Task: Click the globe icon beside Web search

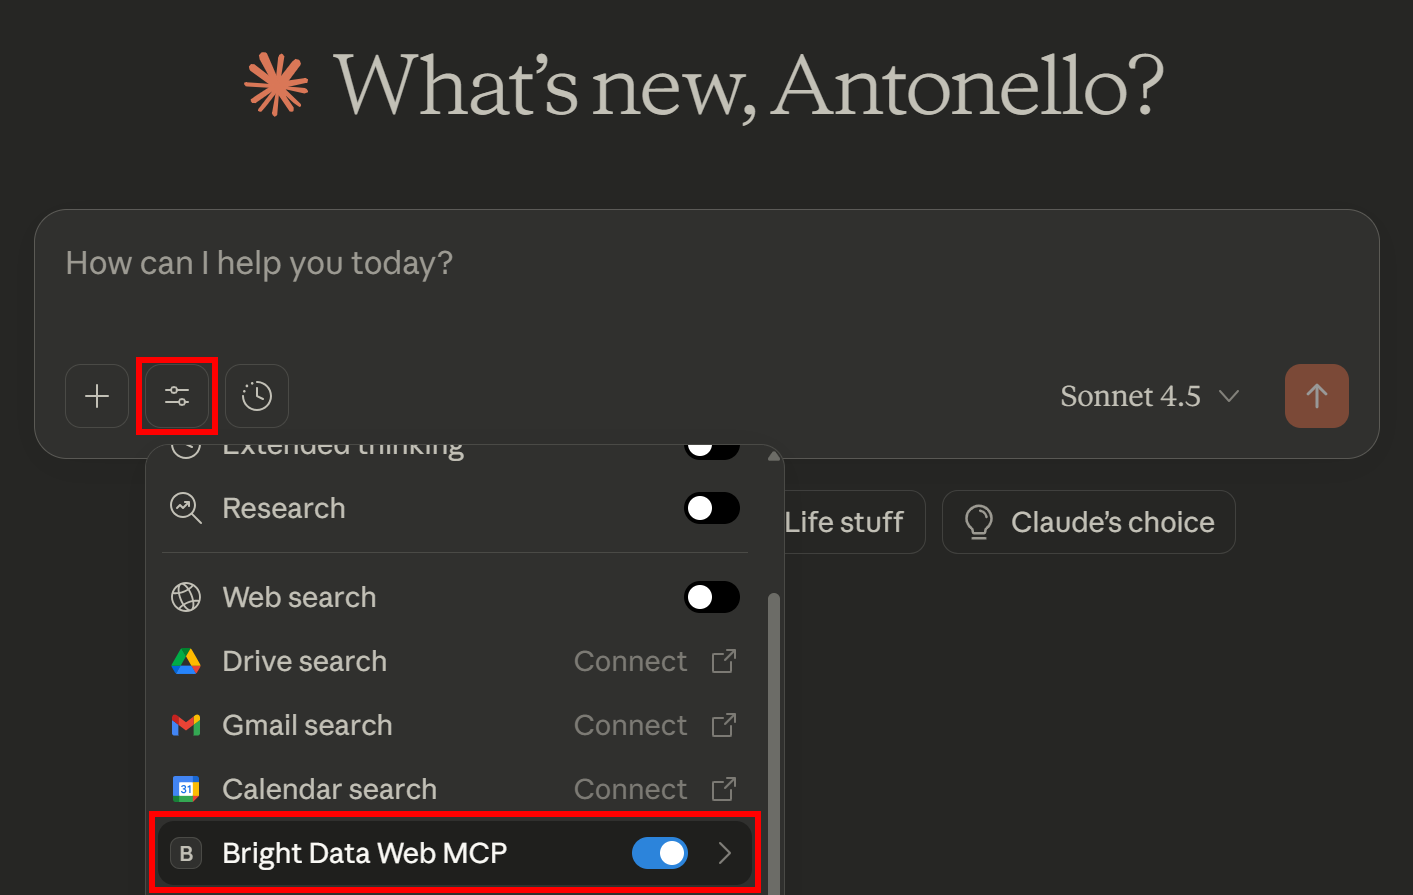Action: (x=186, y=597)
